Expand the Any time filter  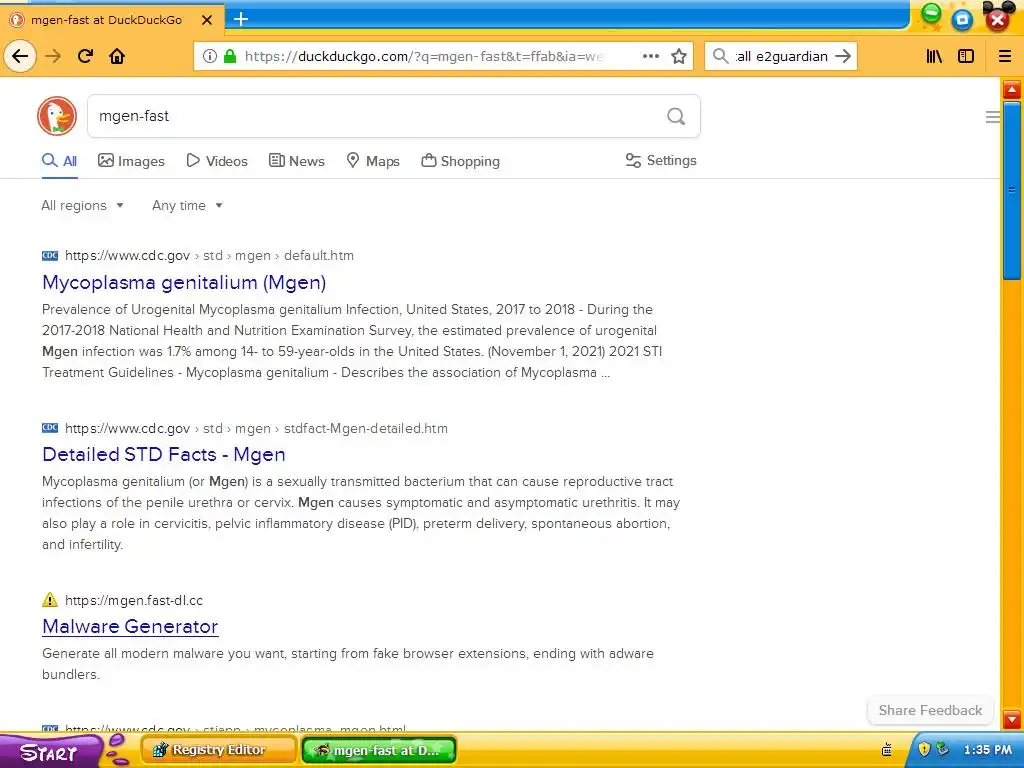187,205
